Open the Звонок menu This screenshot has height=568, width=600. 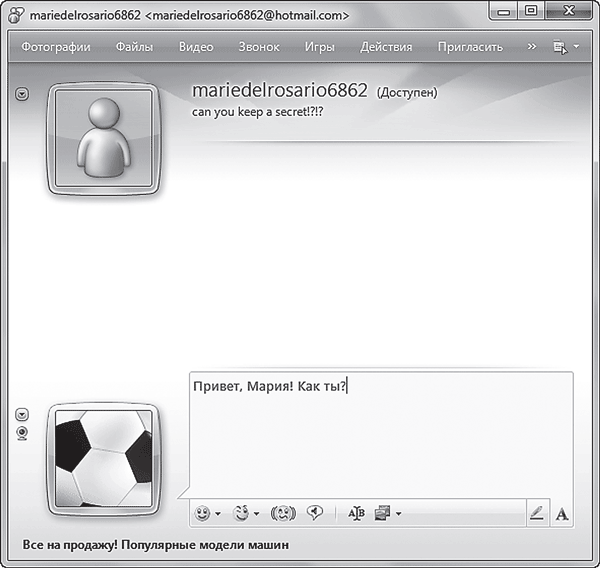click(259, 47)
